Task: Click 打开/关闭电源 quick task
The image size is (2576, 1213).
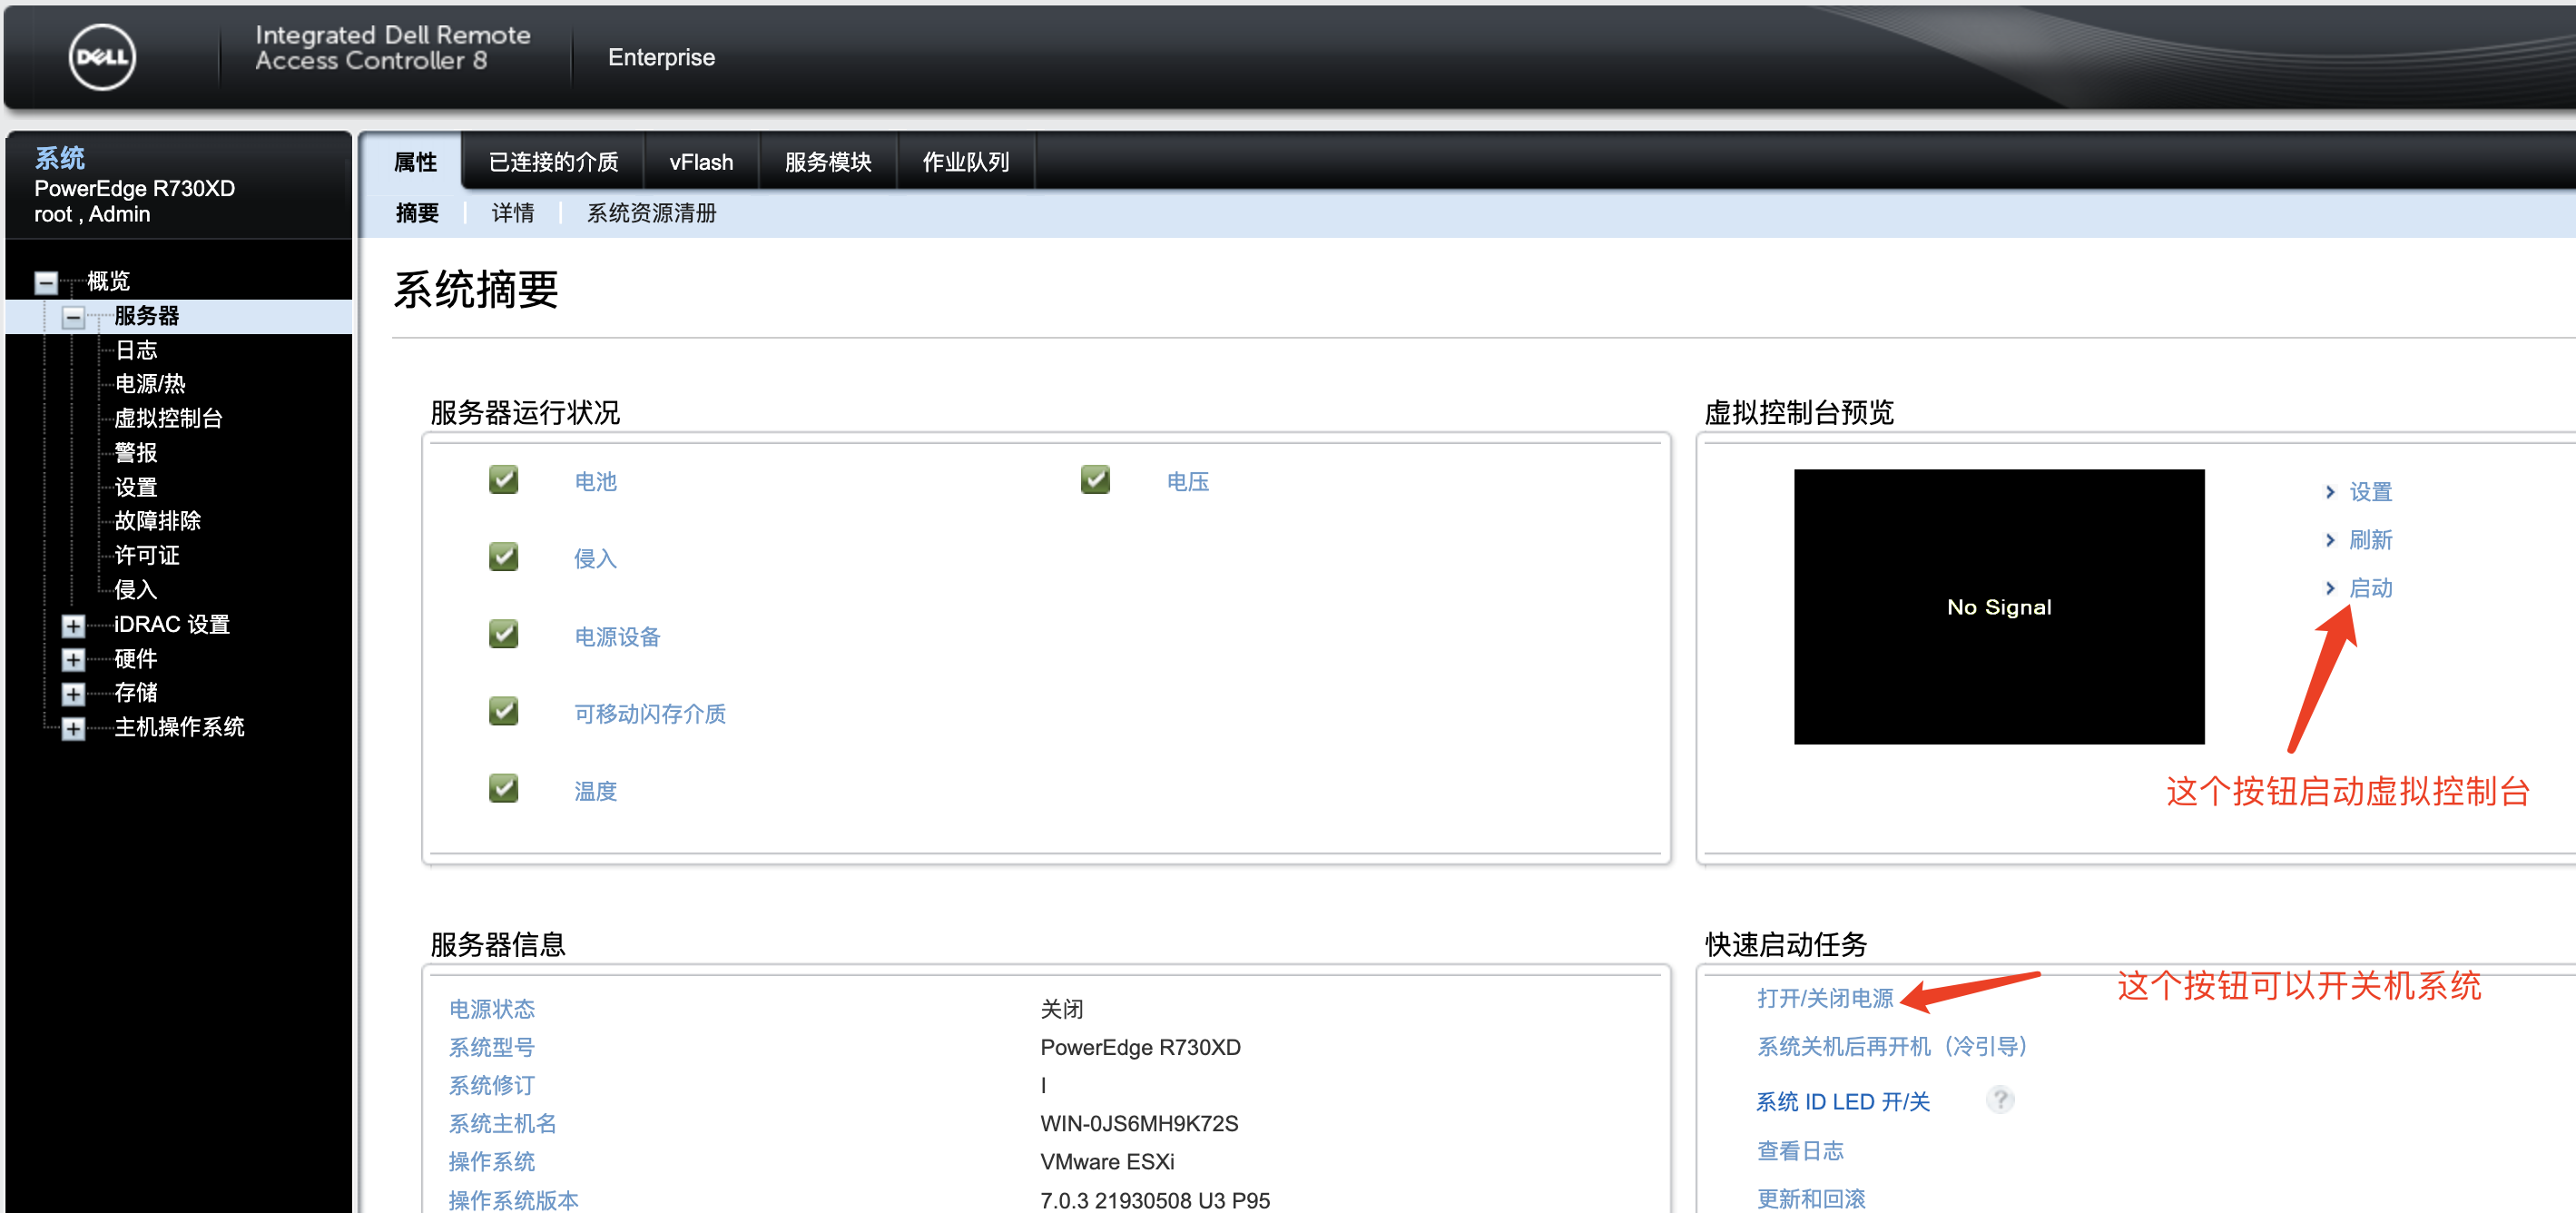Action: pyautogui.click(x=1825, y=998)
